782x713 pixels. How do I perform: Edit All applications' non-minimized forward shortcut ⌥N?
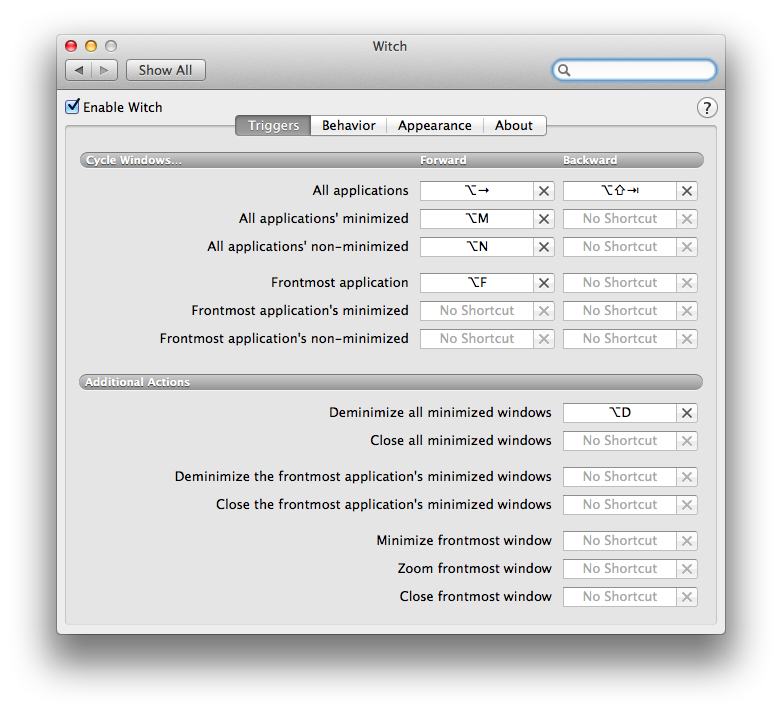pos(477,247)
